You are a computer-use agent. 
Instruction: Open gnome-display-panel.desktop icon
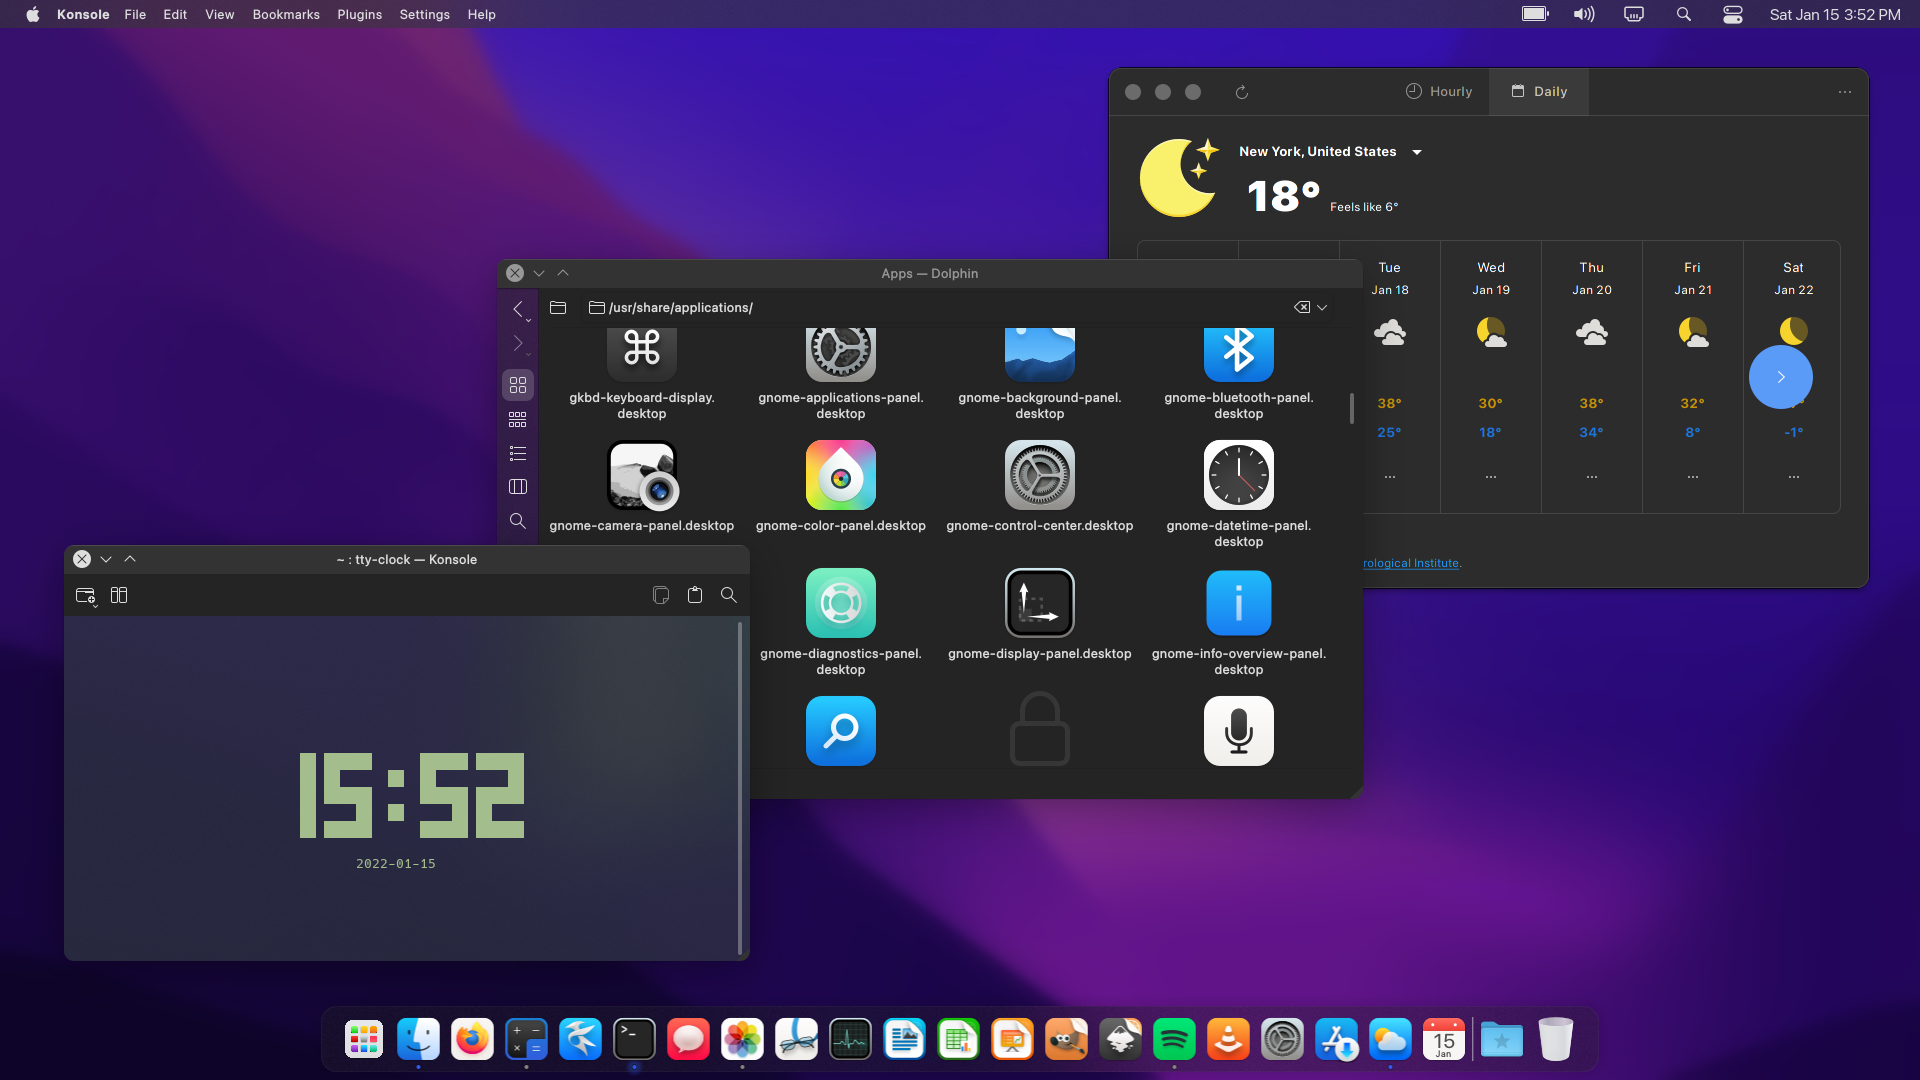[x=1040, y=603]
